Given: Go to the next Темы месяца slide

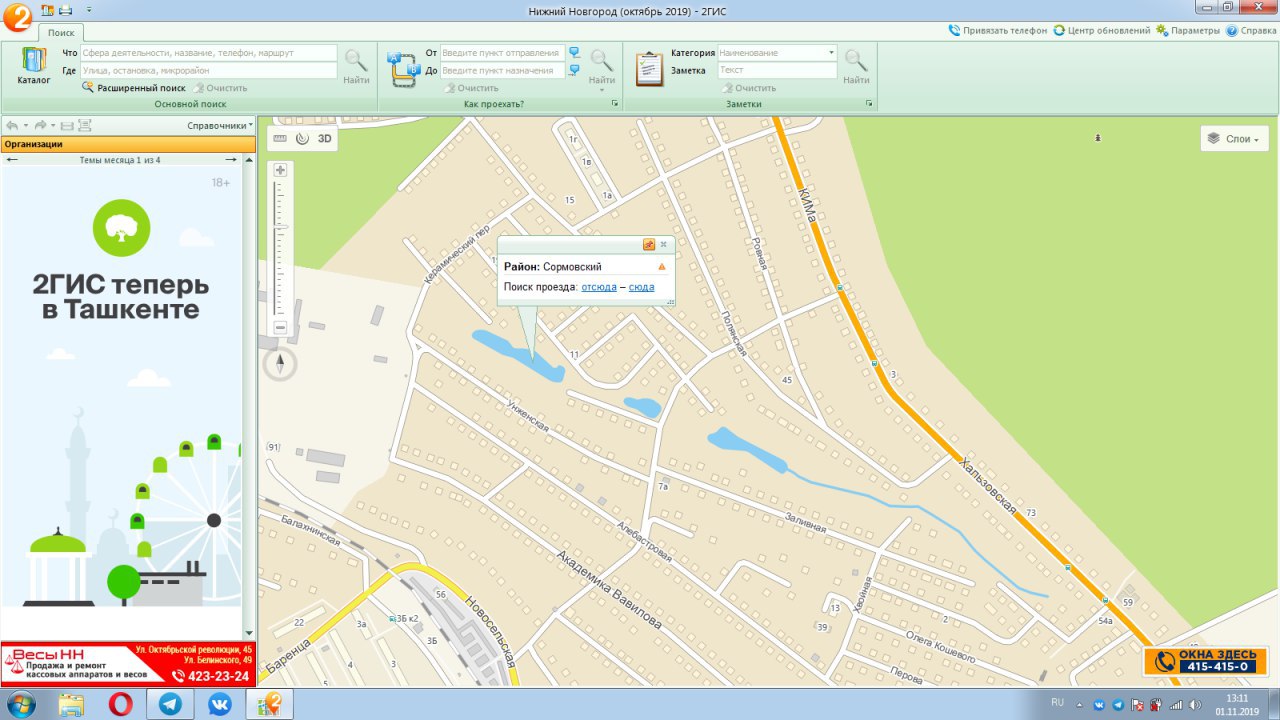Looking at the screenshot, I should click(231, 160).
